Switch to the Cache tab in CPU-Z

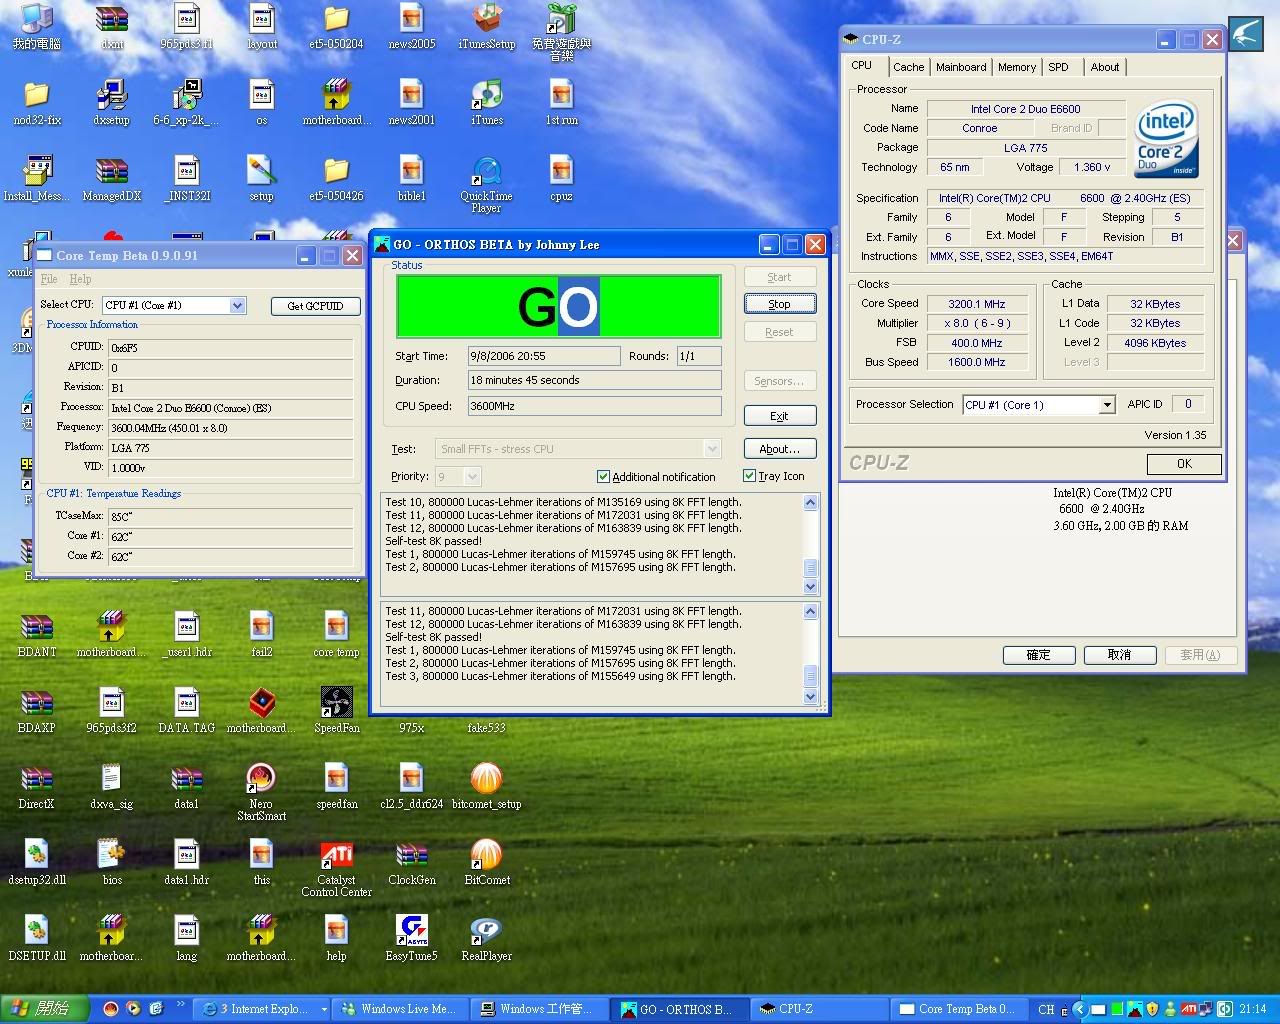908,67
